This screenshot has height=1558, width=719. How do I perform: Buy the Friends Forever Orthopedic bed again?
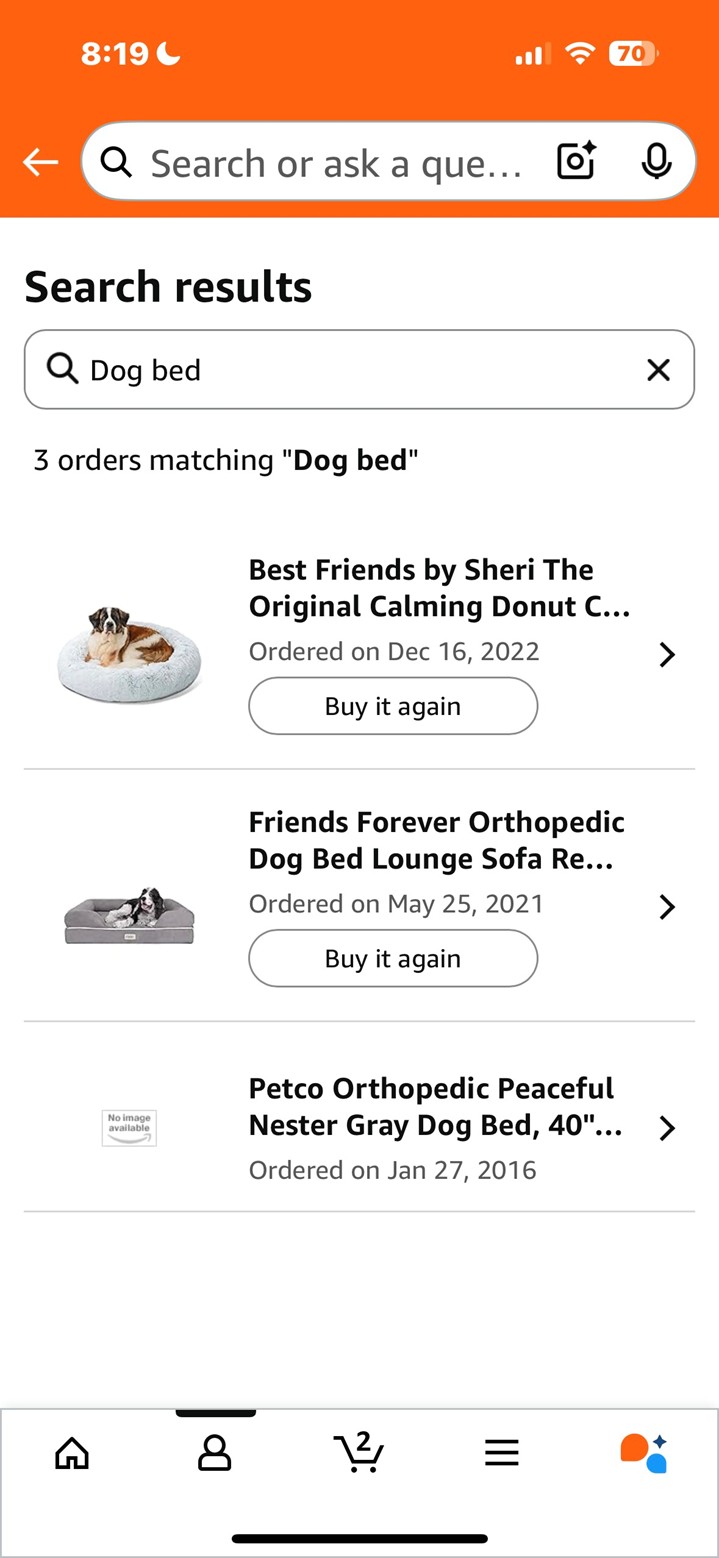[393, 958]
